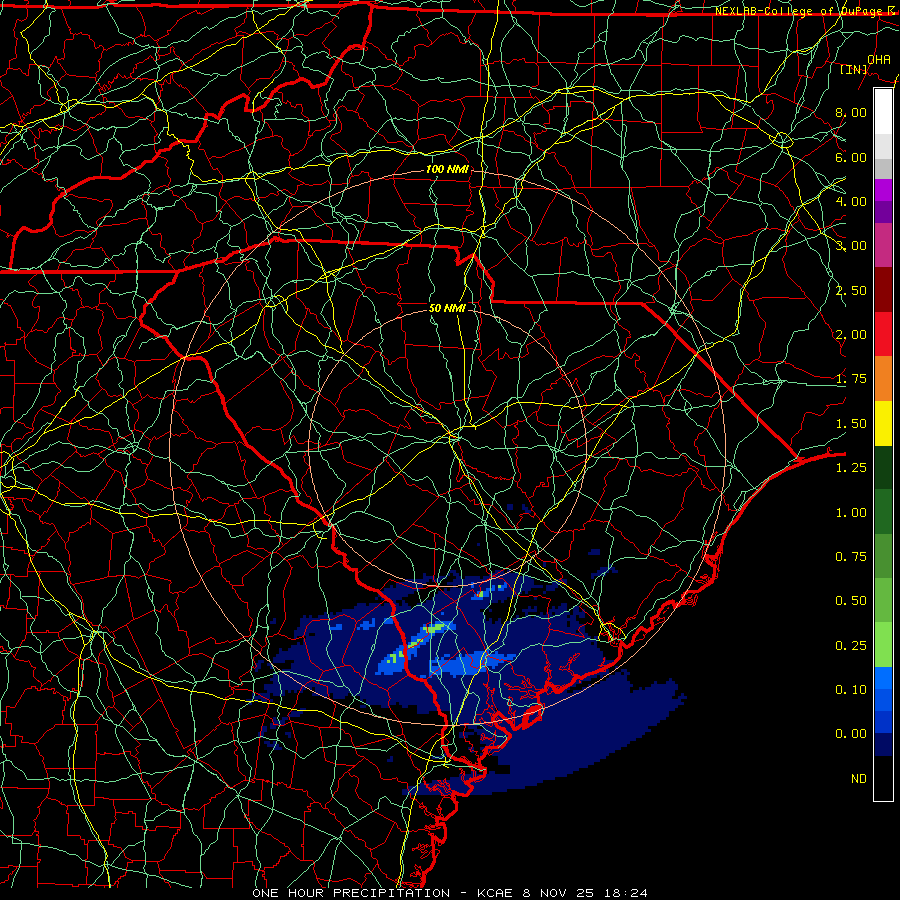The image size is (900, 900).
Task: Click the pink legend swatch beside 3.00
Action: coord(883,246)
